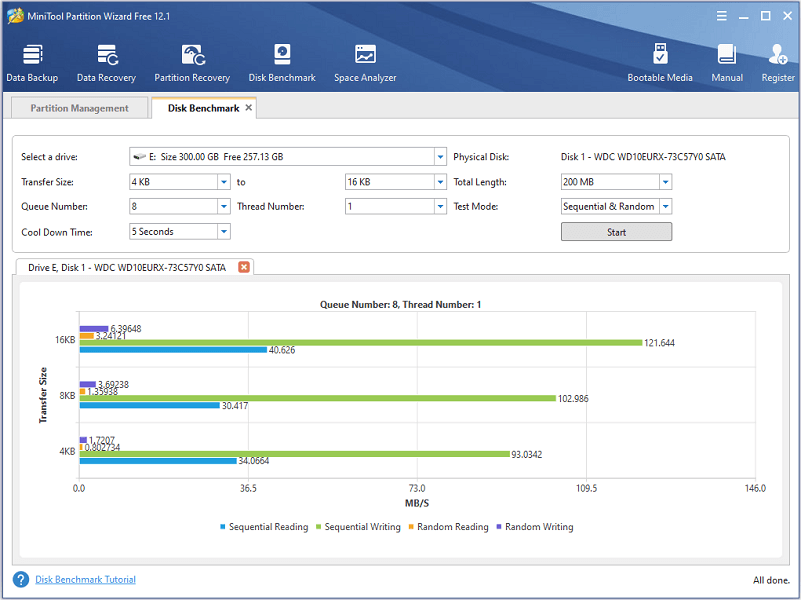This screenshot has height=600, width=801.
Task: Click the Random Writing legend entry
Action: tap(535, 527)
